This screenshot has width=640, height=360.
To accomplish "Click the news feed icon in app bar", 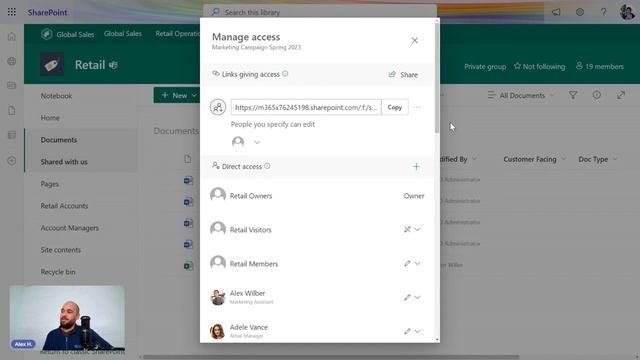I will (12, 86).
